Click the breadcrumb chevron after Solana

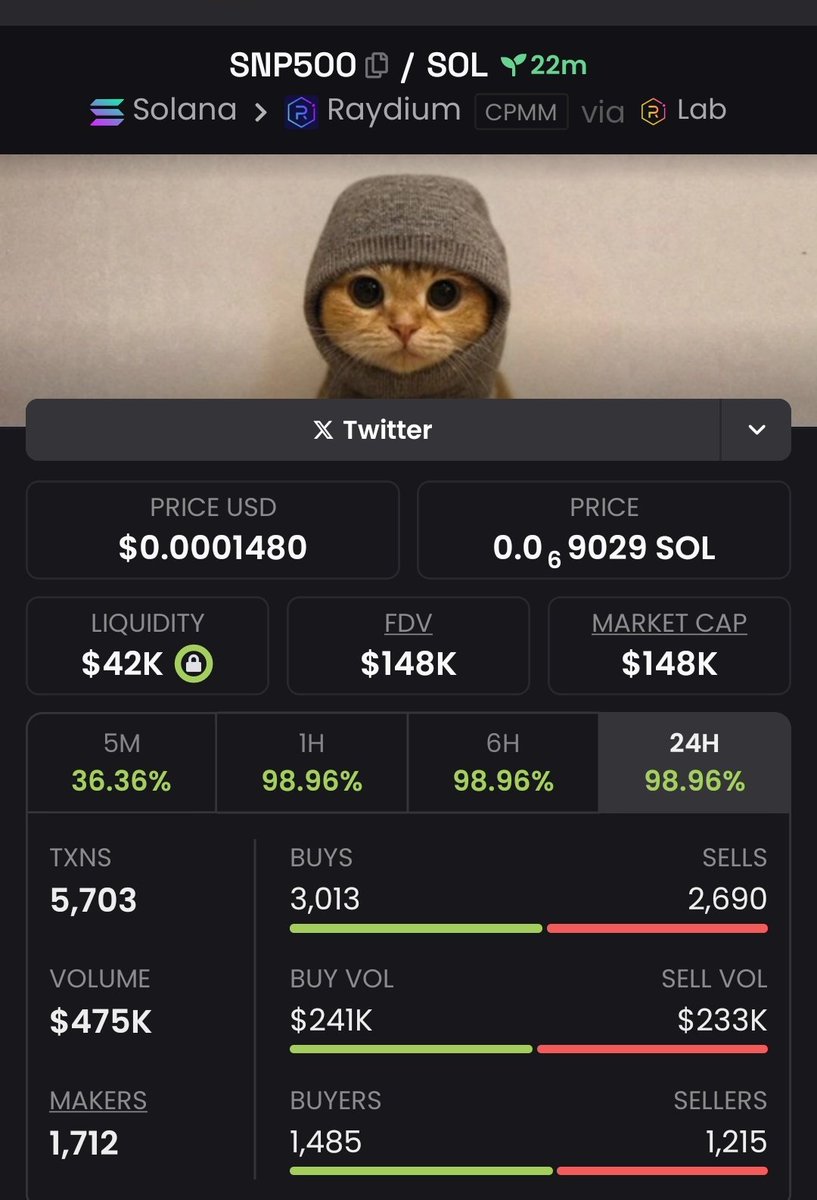(260, 112)
